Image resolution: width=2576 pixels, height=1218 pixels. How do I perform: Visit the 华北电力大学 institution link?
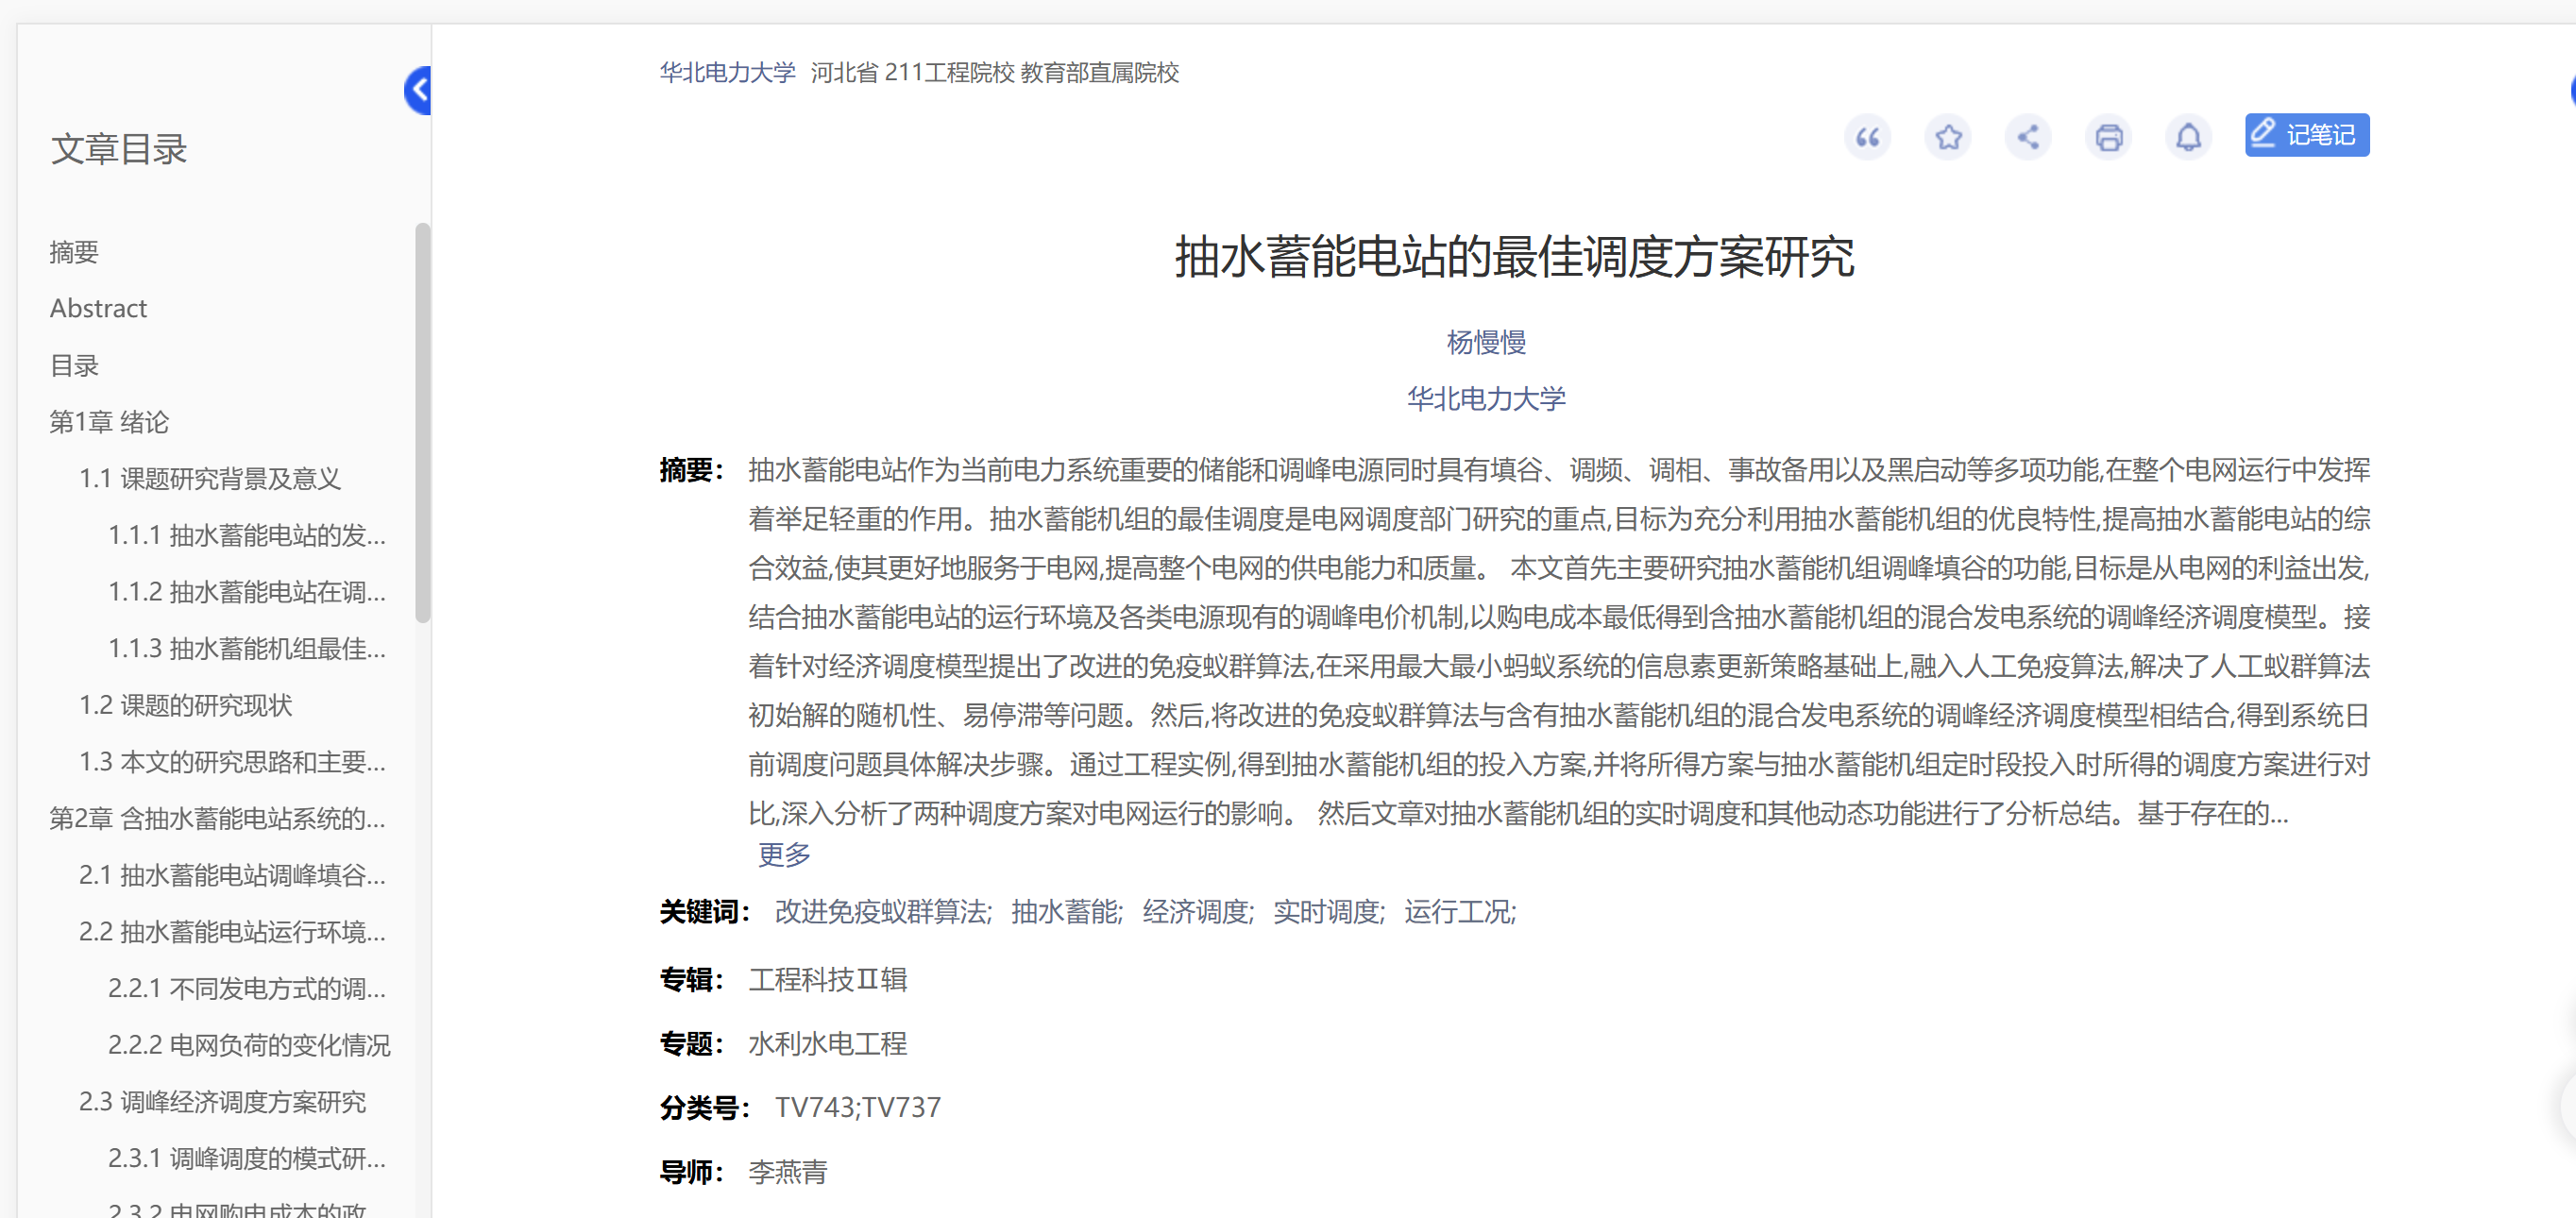click(1485, 397)
